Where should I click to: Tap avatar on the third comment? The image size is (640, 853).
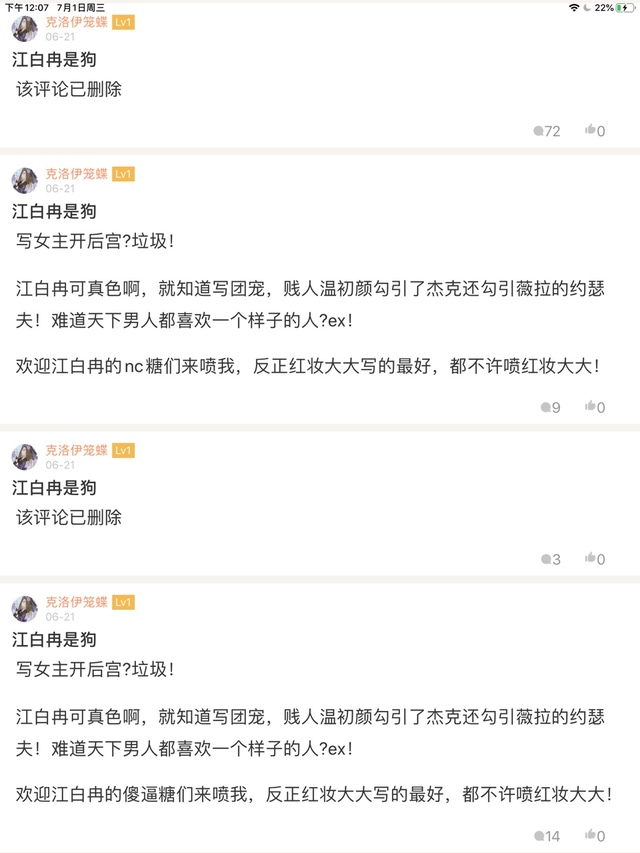click(25, 457)
